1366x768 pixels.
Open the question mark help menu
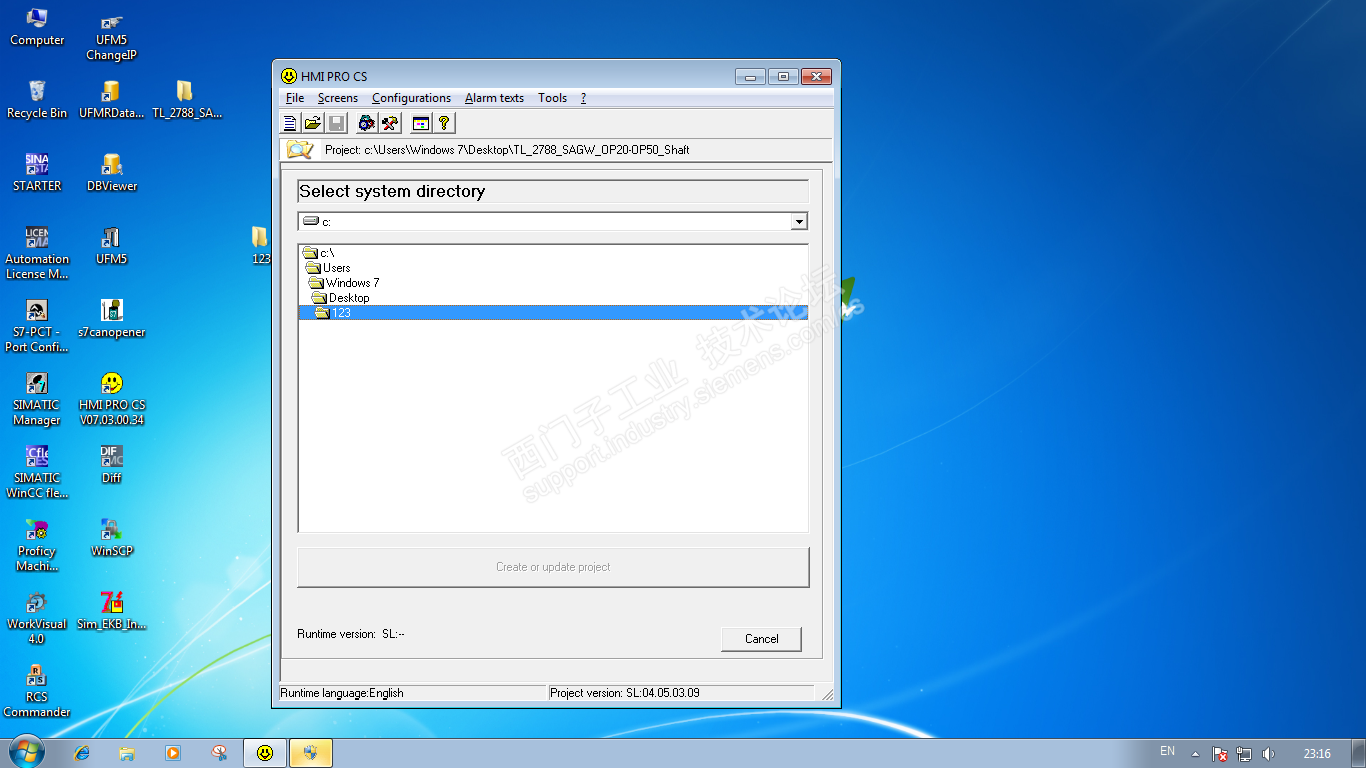(x=583, y=98)
